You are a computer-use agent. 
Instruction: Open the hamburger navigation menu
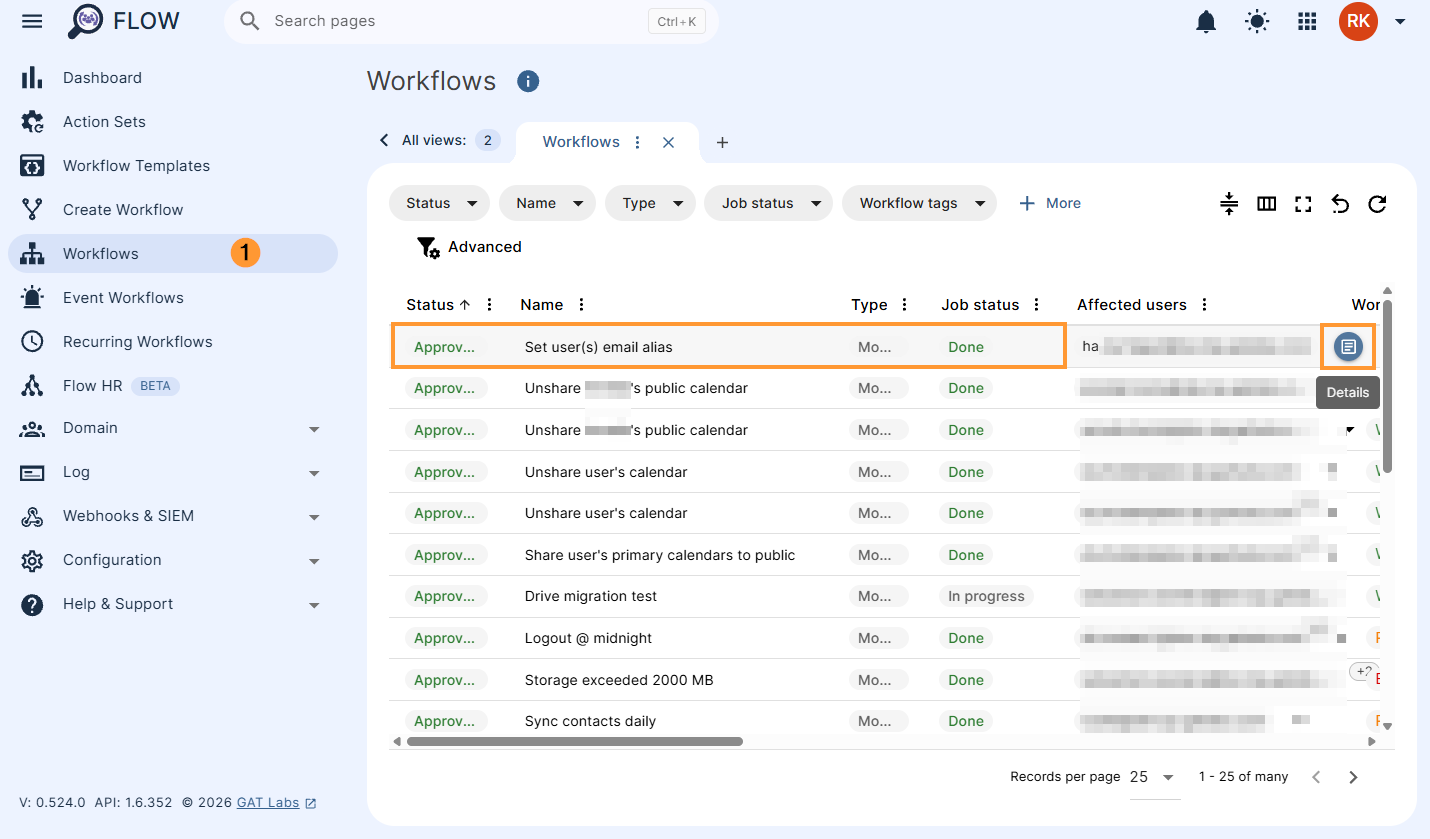(x=32, y=21)
